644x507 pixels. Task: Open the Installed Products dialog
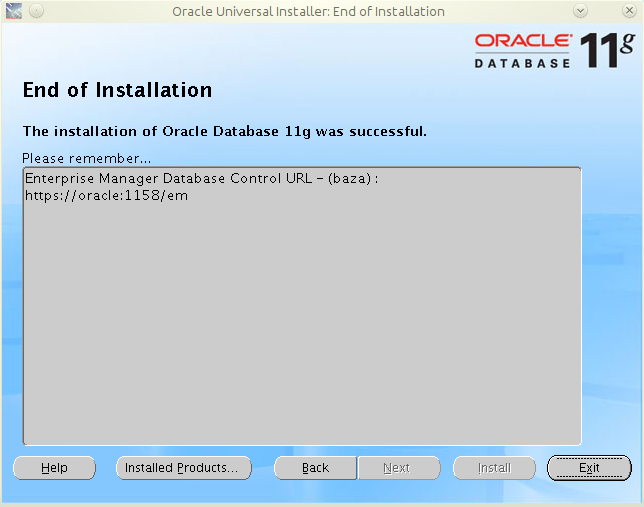(184, 468)
